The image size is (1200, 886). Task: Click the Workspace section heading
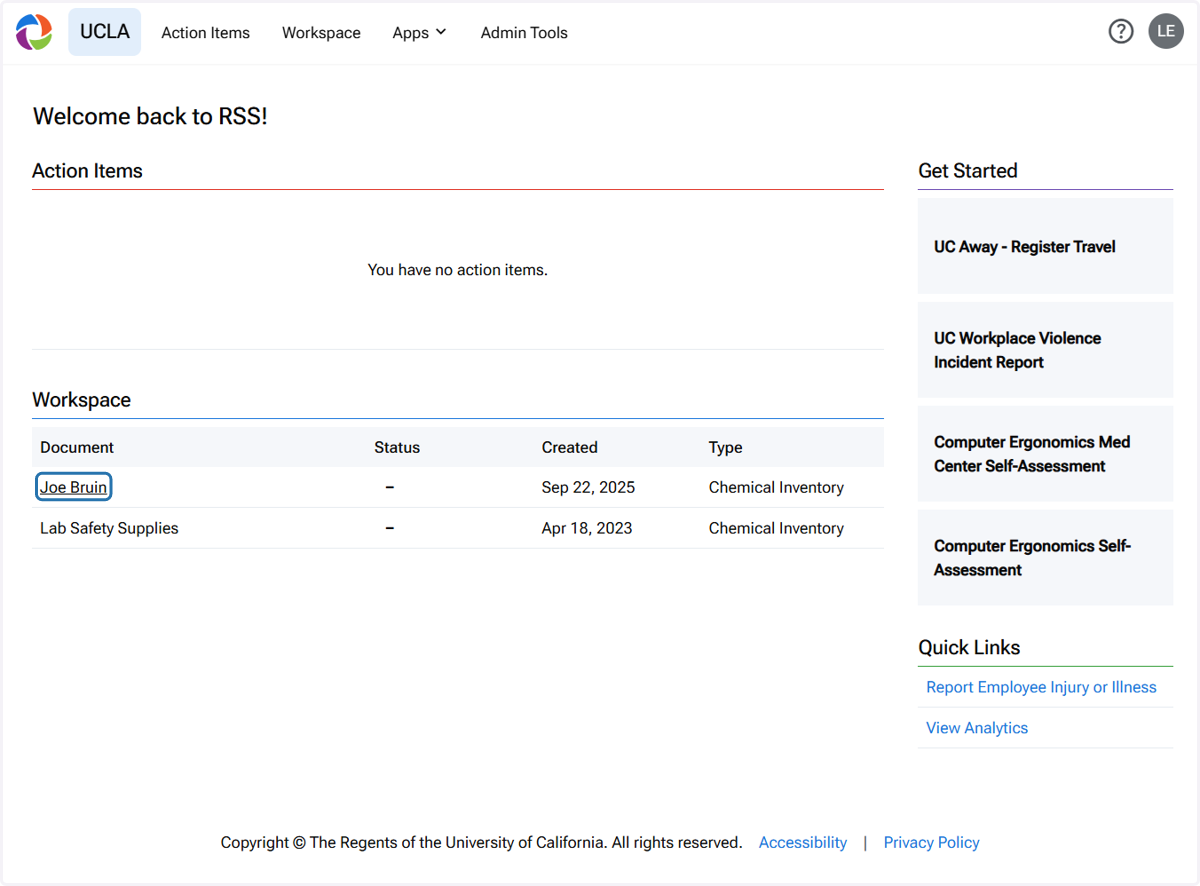[x=82, y=400]
